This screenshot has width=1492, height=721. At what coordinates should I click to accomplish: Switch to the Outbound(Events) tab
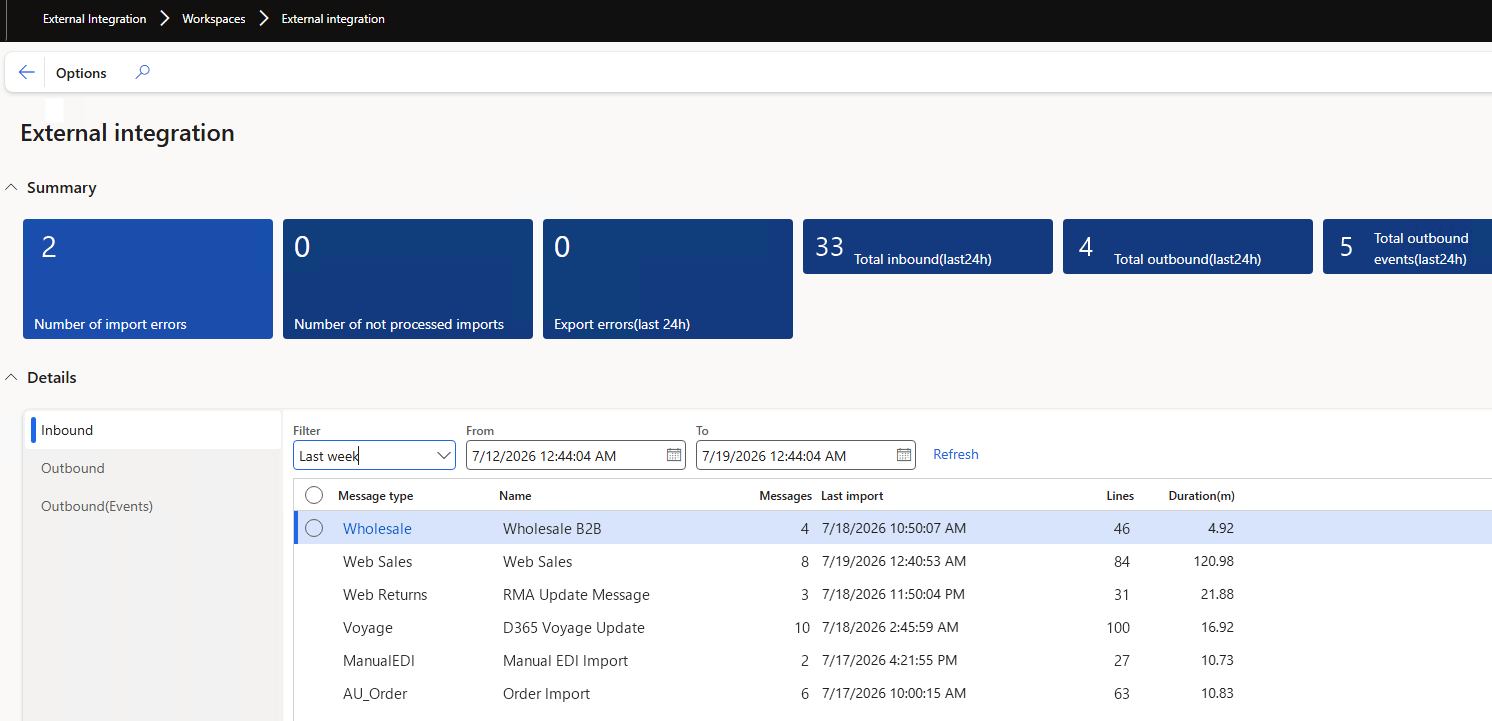click(153, 506)
